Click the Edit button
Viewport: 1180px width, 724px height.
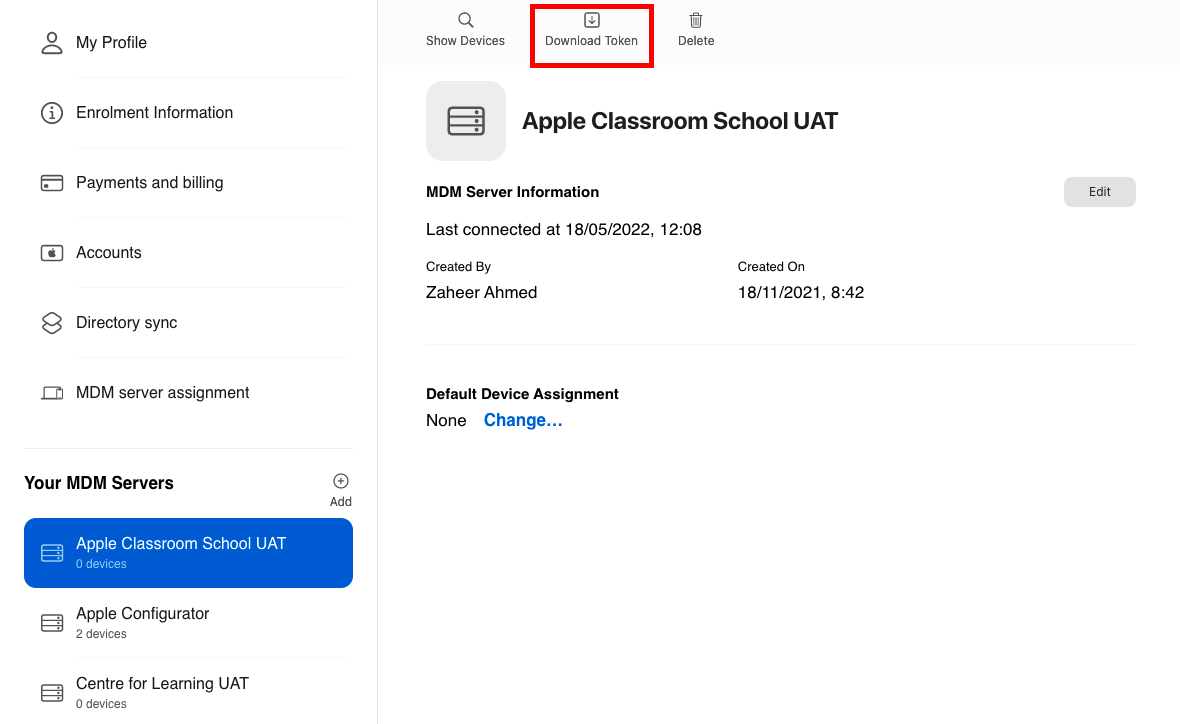(x=1099, y=192)
